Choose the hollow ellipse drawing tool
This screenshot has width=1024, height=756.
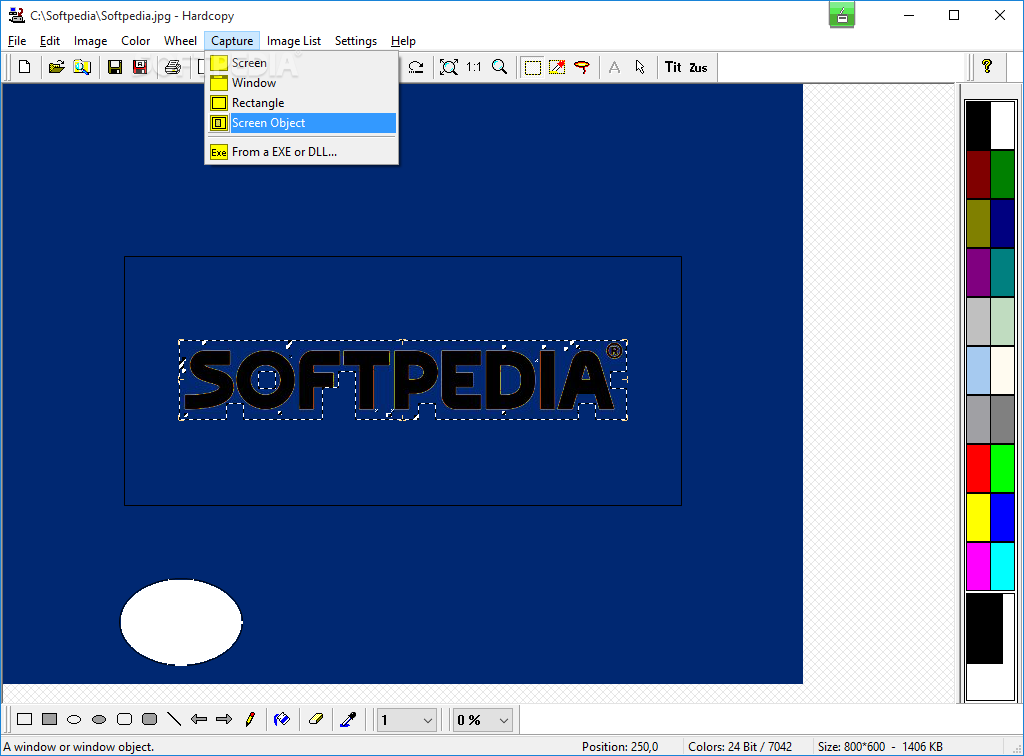74,719
